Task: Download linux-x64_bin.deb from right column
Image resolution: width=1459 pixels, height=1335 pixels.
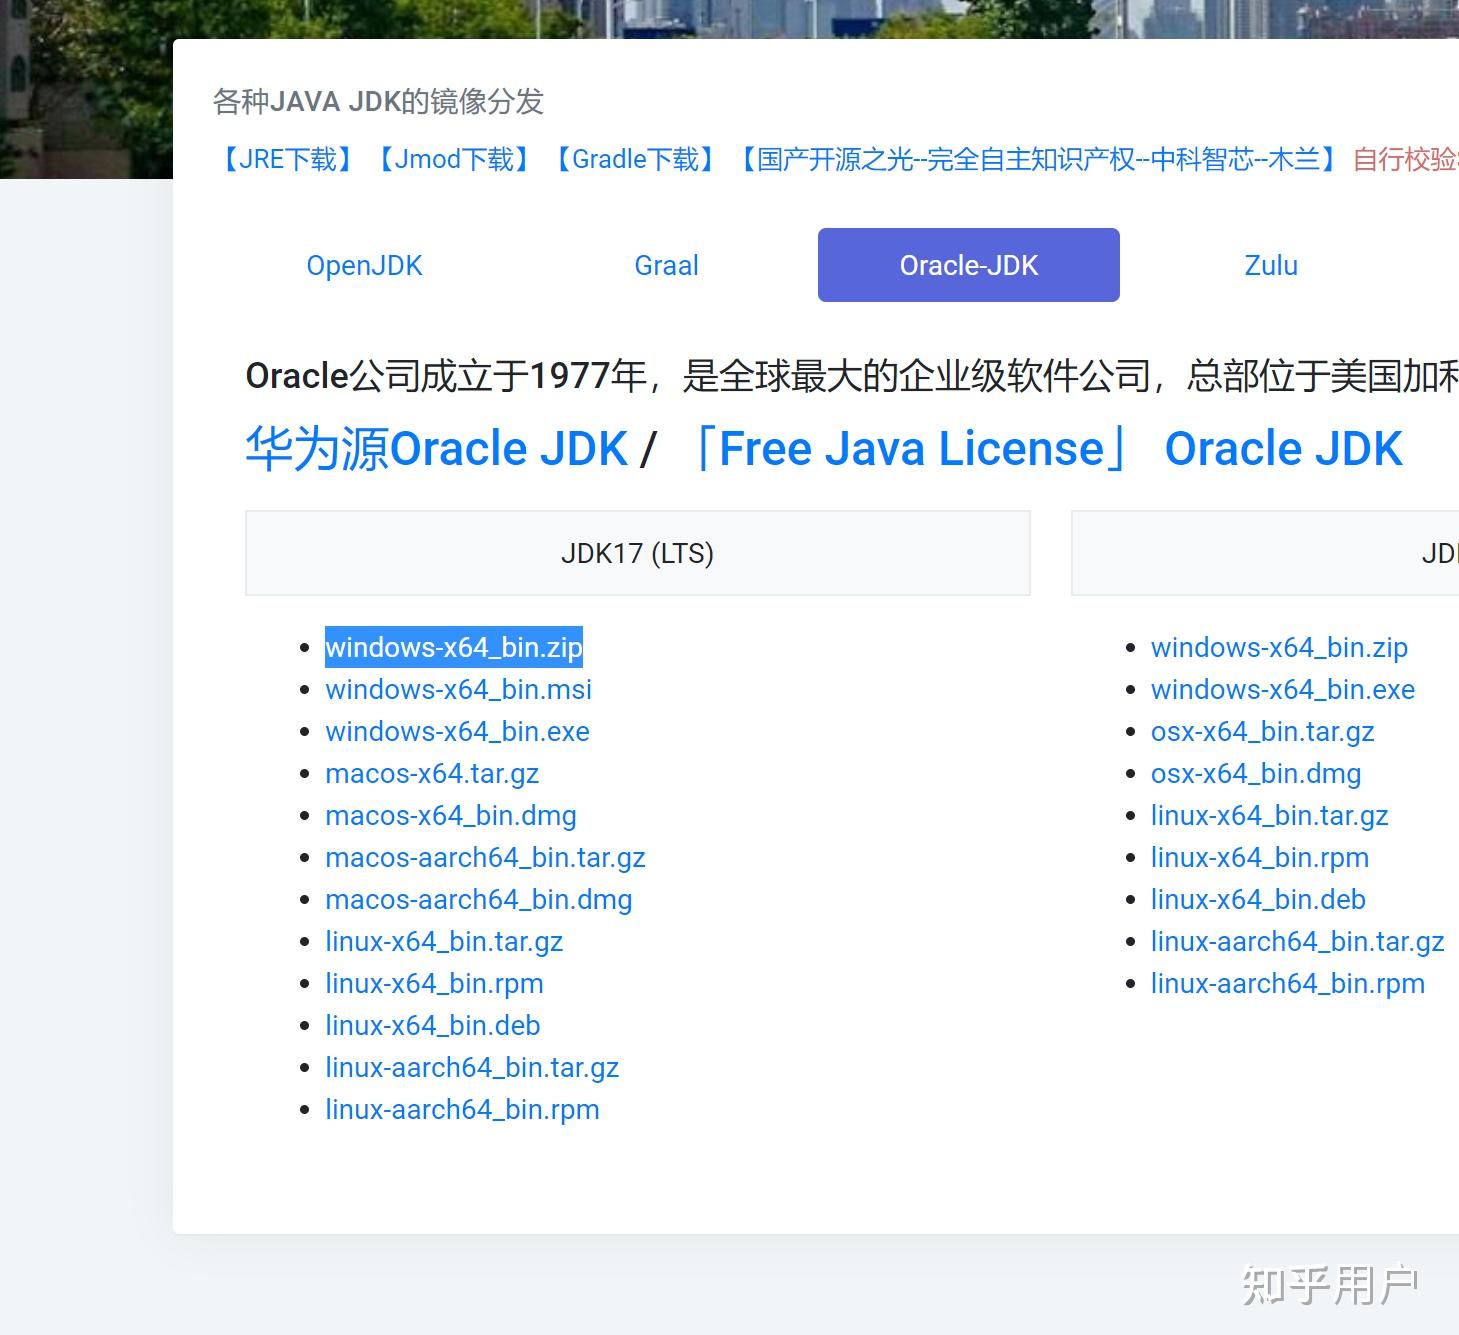Action: [x=1258, y=899]
